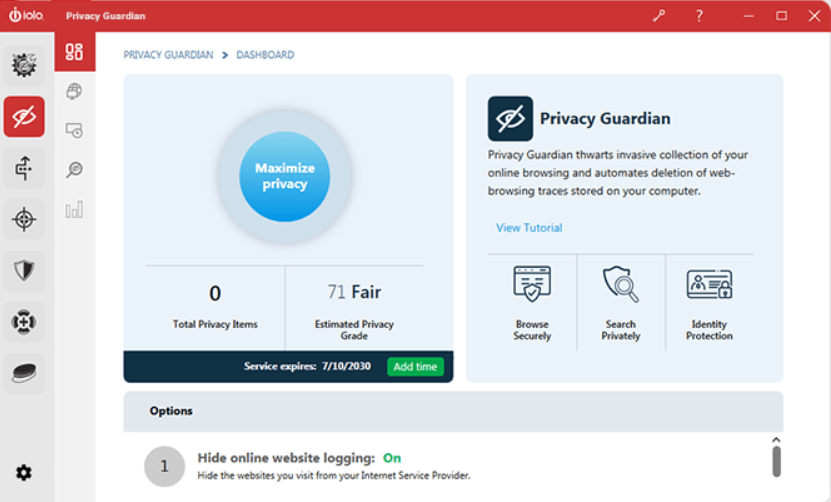Click the Browse Securely icon
Viewport: 831px width, 502px height.
tap(532, 284)
